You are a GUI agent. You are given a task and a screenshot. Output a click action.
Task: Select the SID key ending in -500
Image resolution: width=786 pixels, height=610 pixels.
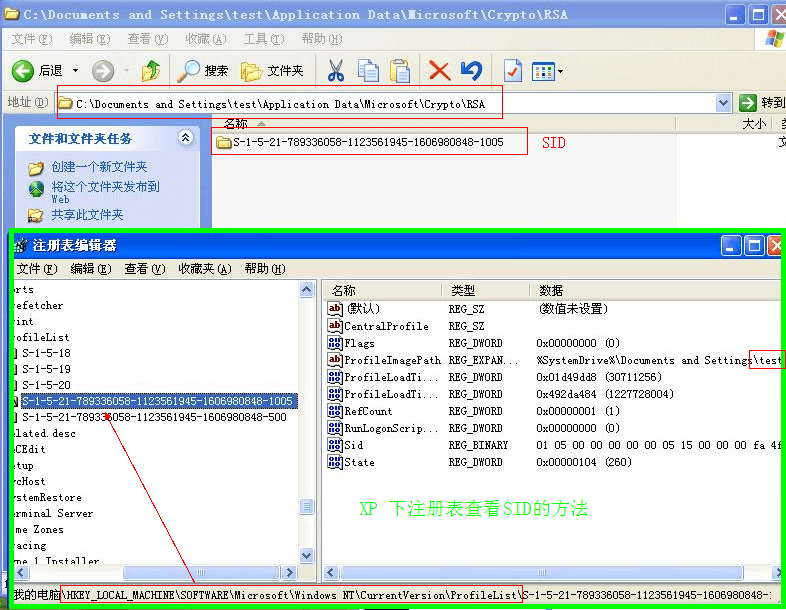(x=154, y=417)
